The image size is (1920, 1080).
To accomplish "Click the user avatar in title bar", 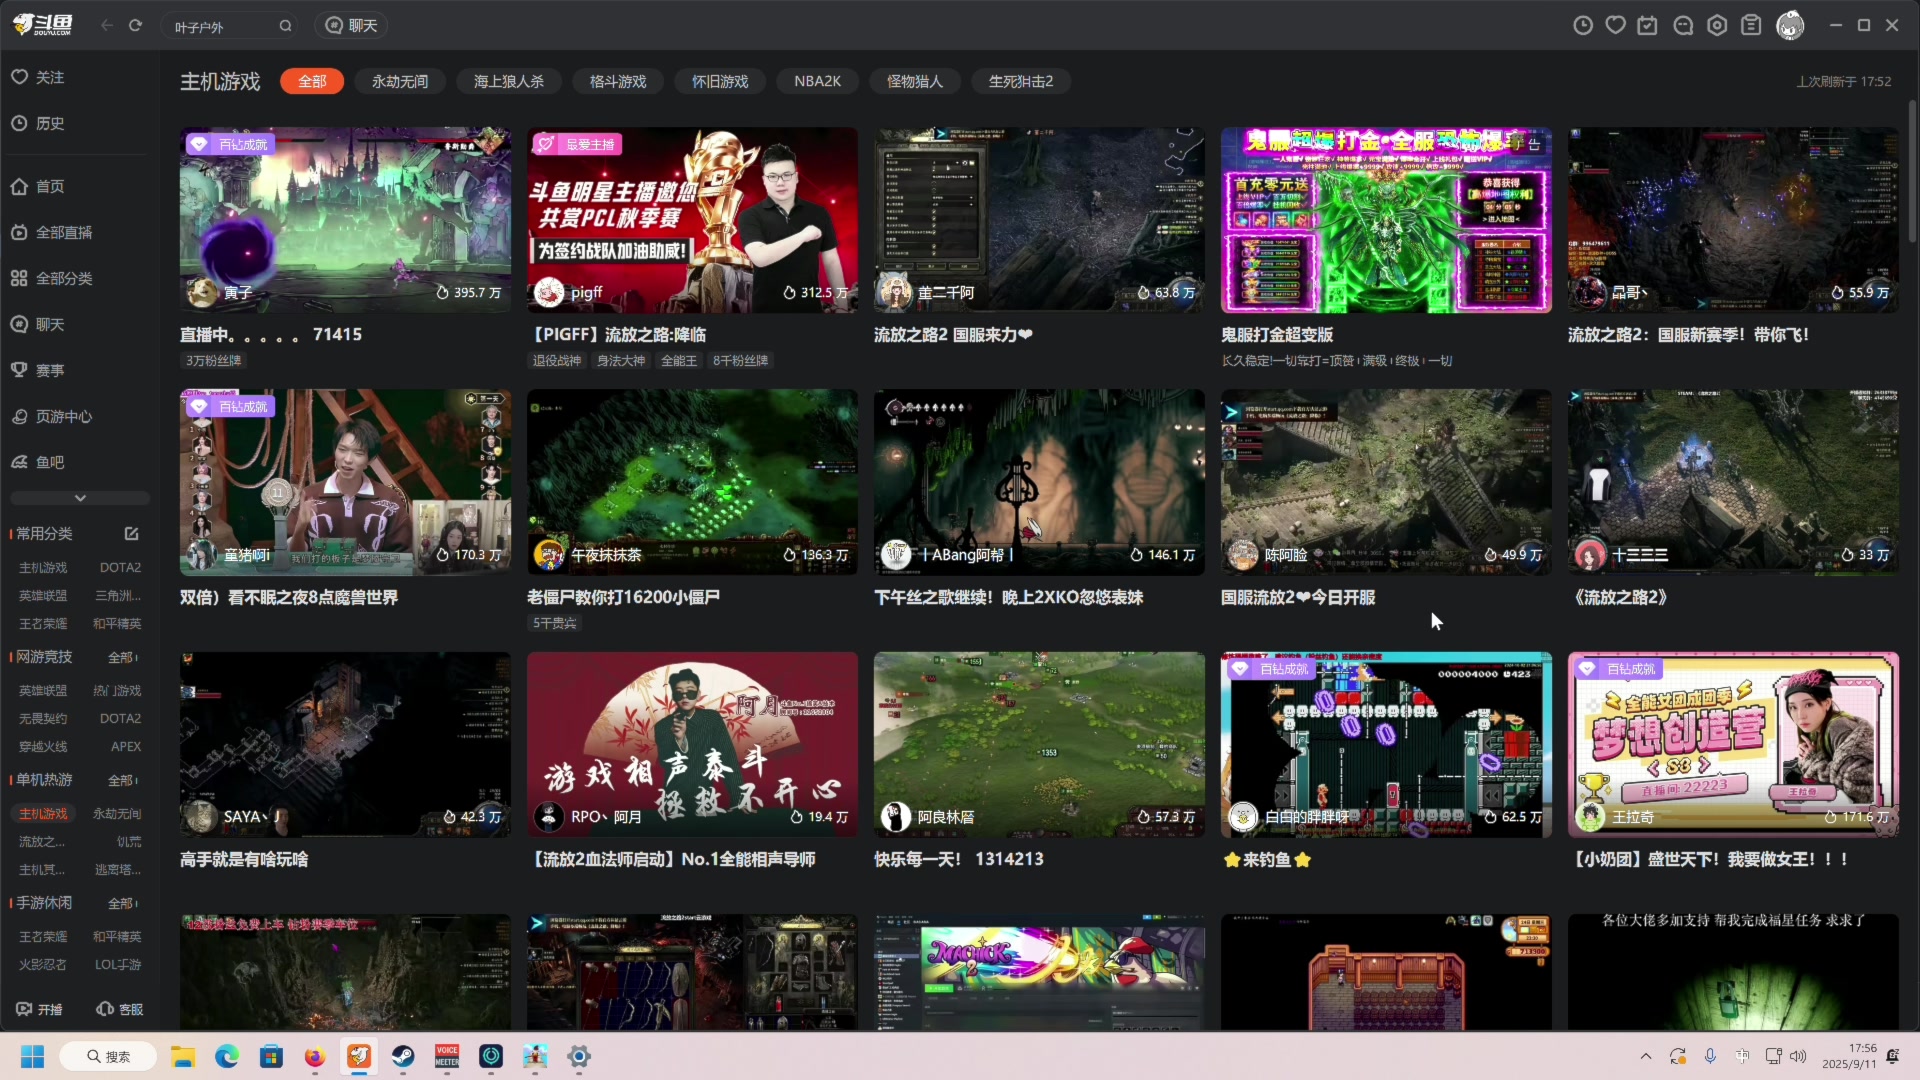I will click(x=1790, y=25).
